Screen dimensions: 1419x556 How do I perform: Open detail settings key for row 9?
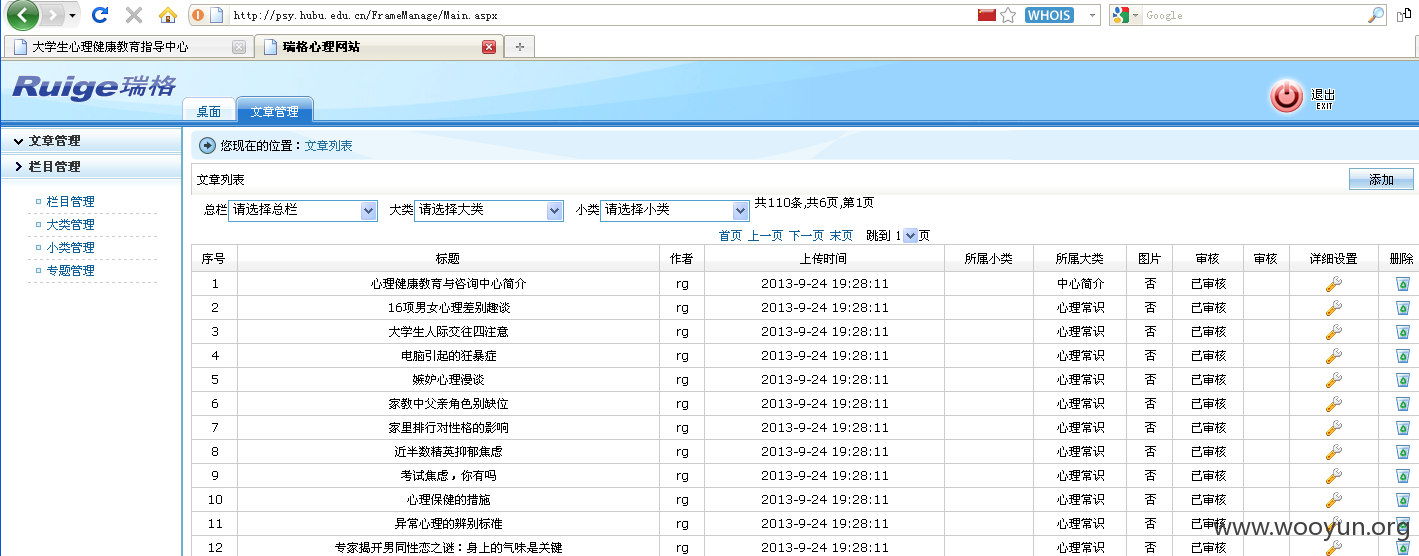click(x=1333, y=476)
